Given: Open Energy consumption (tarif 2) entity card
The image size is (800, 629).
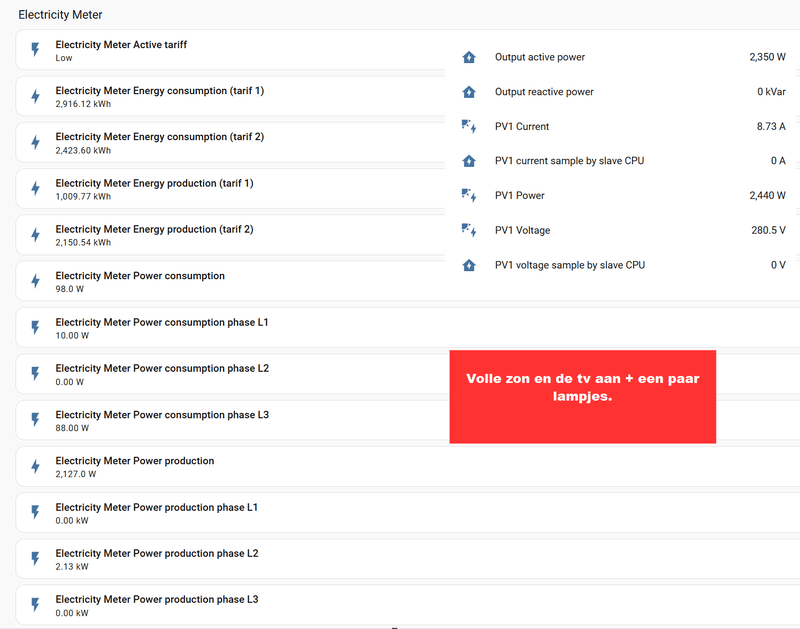Looking at the screenshot, I should tap(160, 142).
